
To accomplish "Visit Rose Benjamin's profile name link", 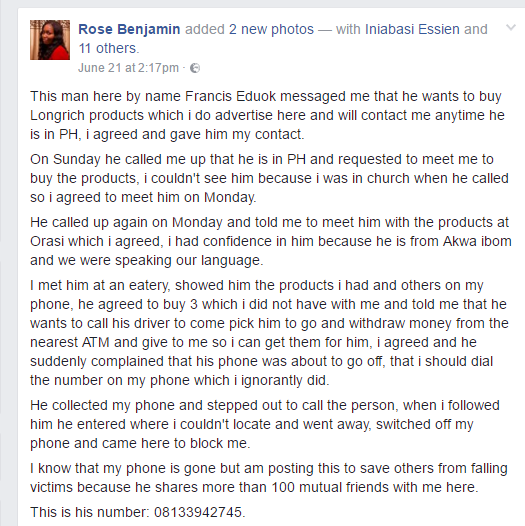I will click(x=129, y=30).
